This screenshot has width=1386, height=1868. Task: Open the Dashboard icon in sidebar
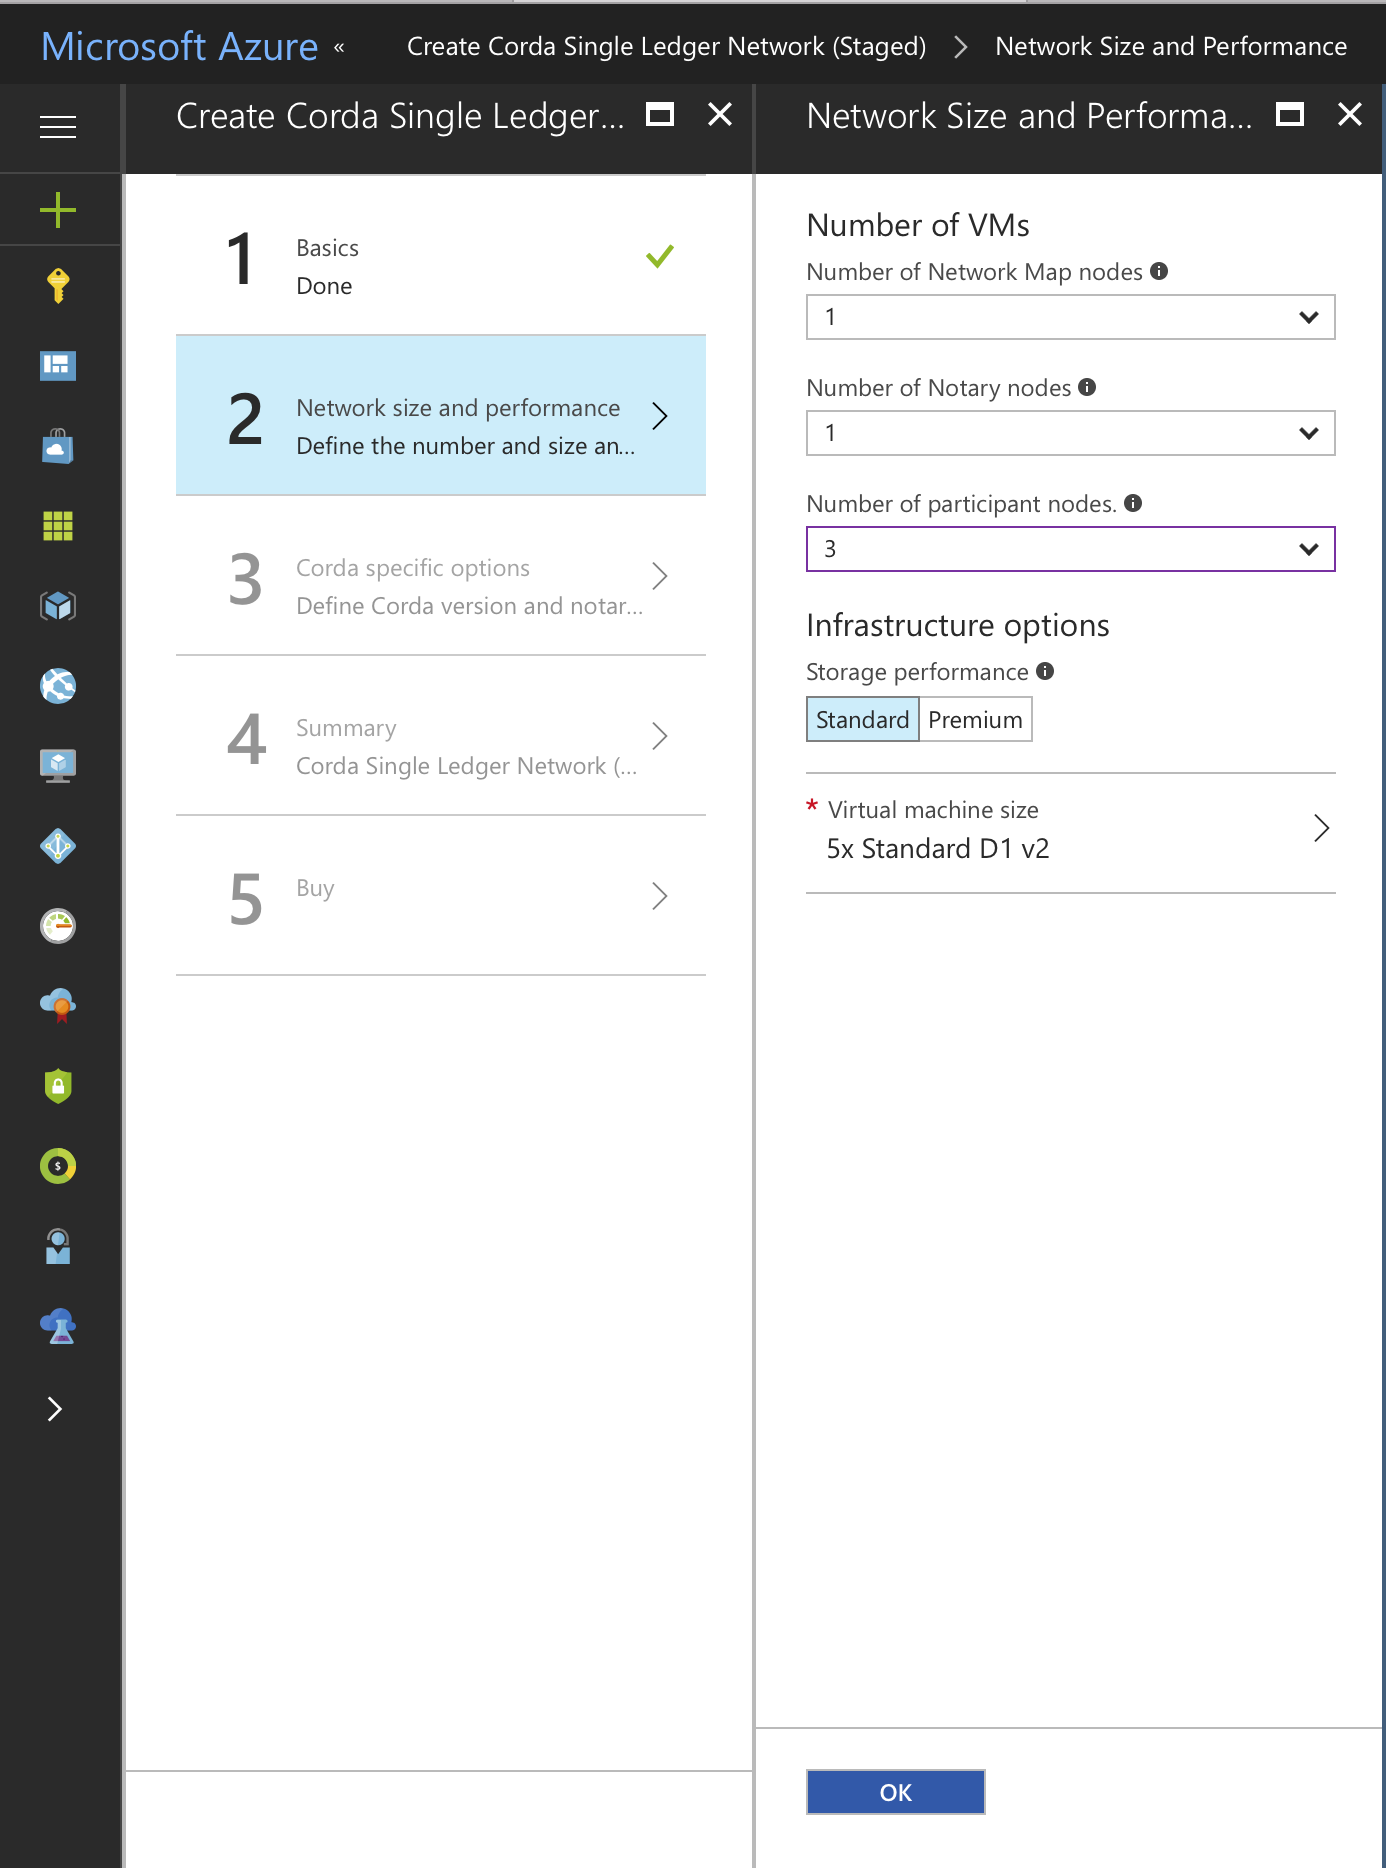(58, 366)
